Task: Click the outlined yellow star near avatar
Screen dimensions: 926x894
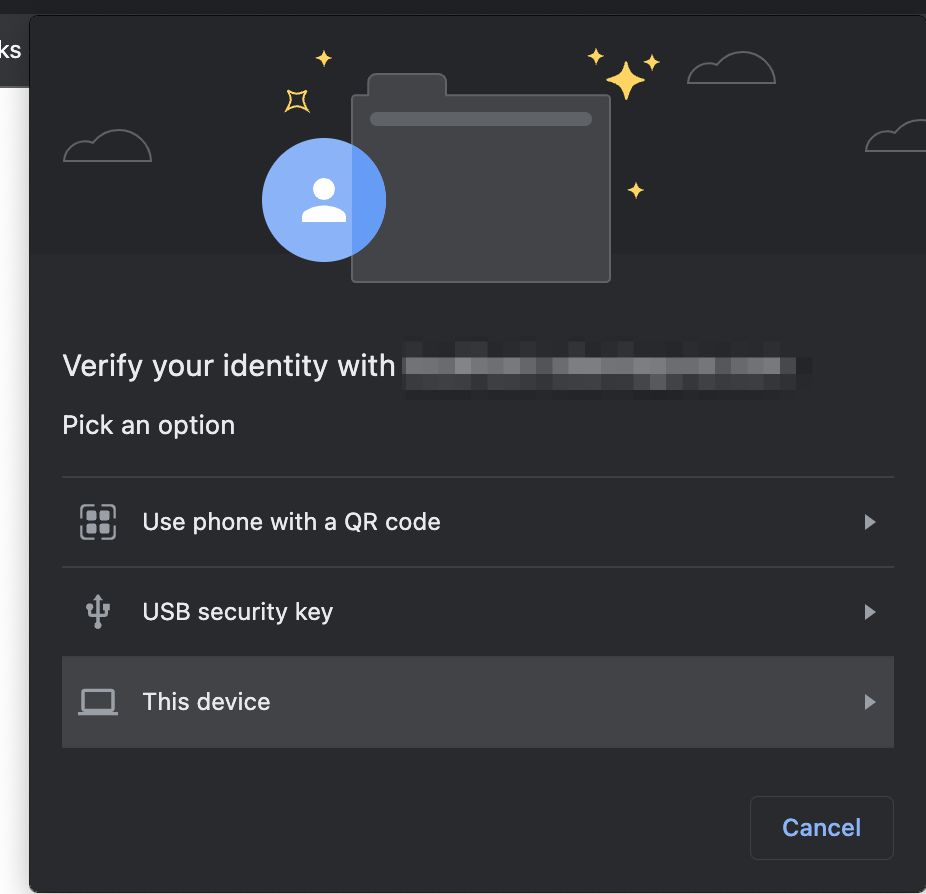Action: point(297,100)
